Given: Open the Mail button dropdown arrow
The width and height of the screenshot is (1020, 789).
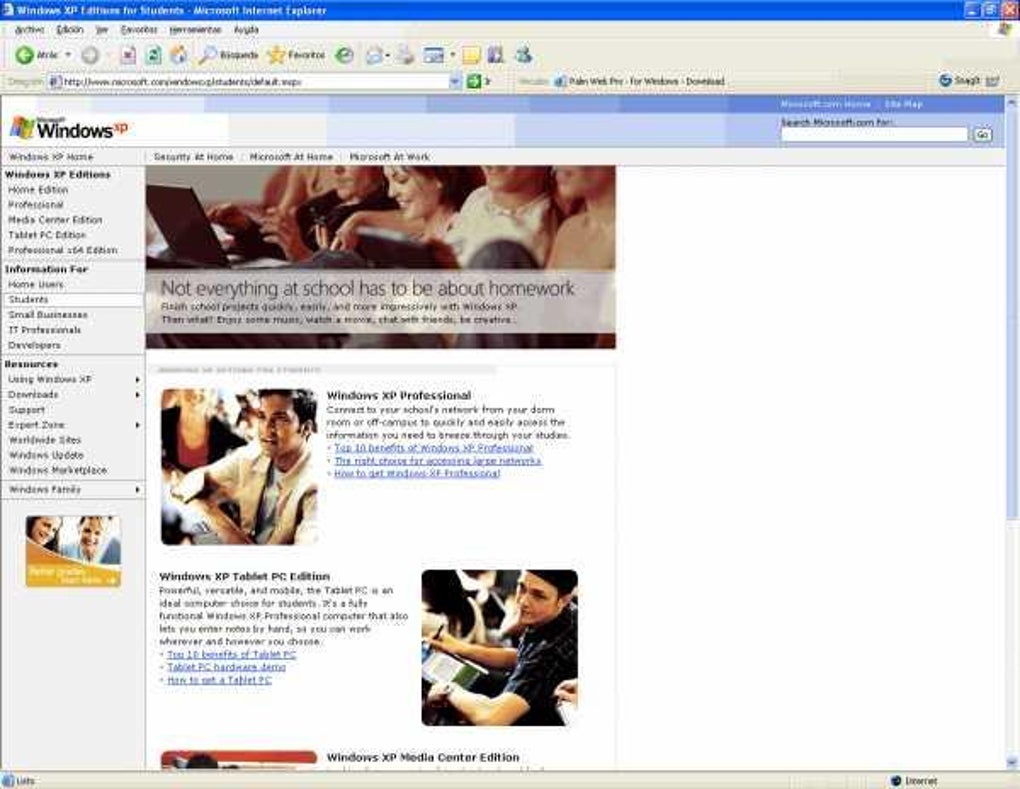Looking at the screenshot, I should [x=388, y=56].
